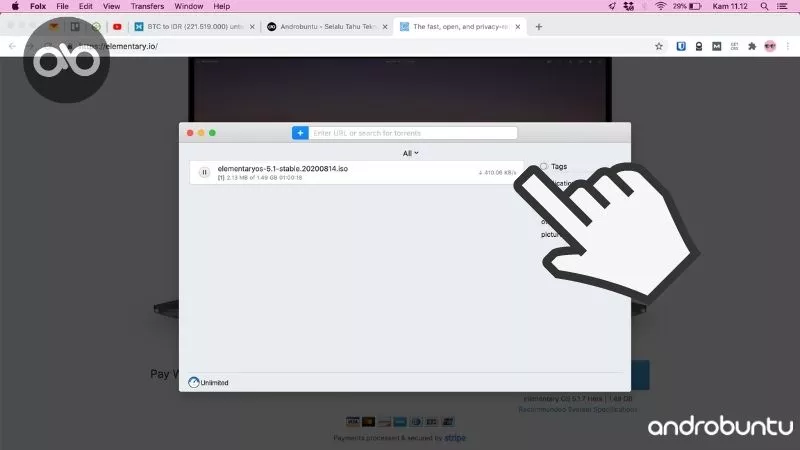800x450 pixels.
Task: Open the Recommended System Specifications link
Action: [578, 410]
